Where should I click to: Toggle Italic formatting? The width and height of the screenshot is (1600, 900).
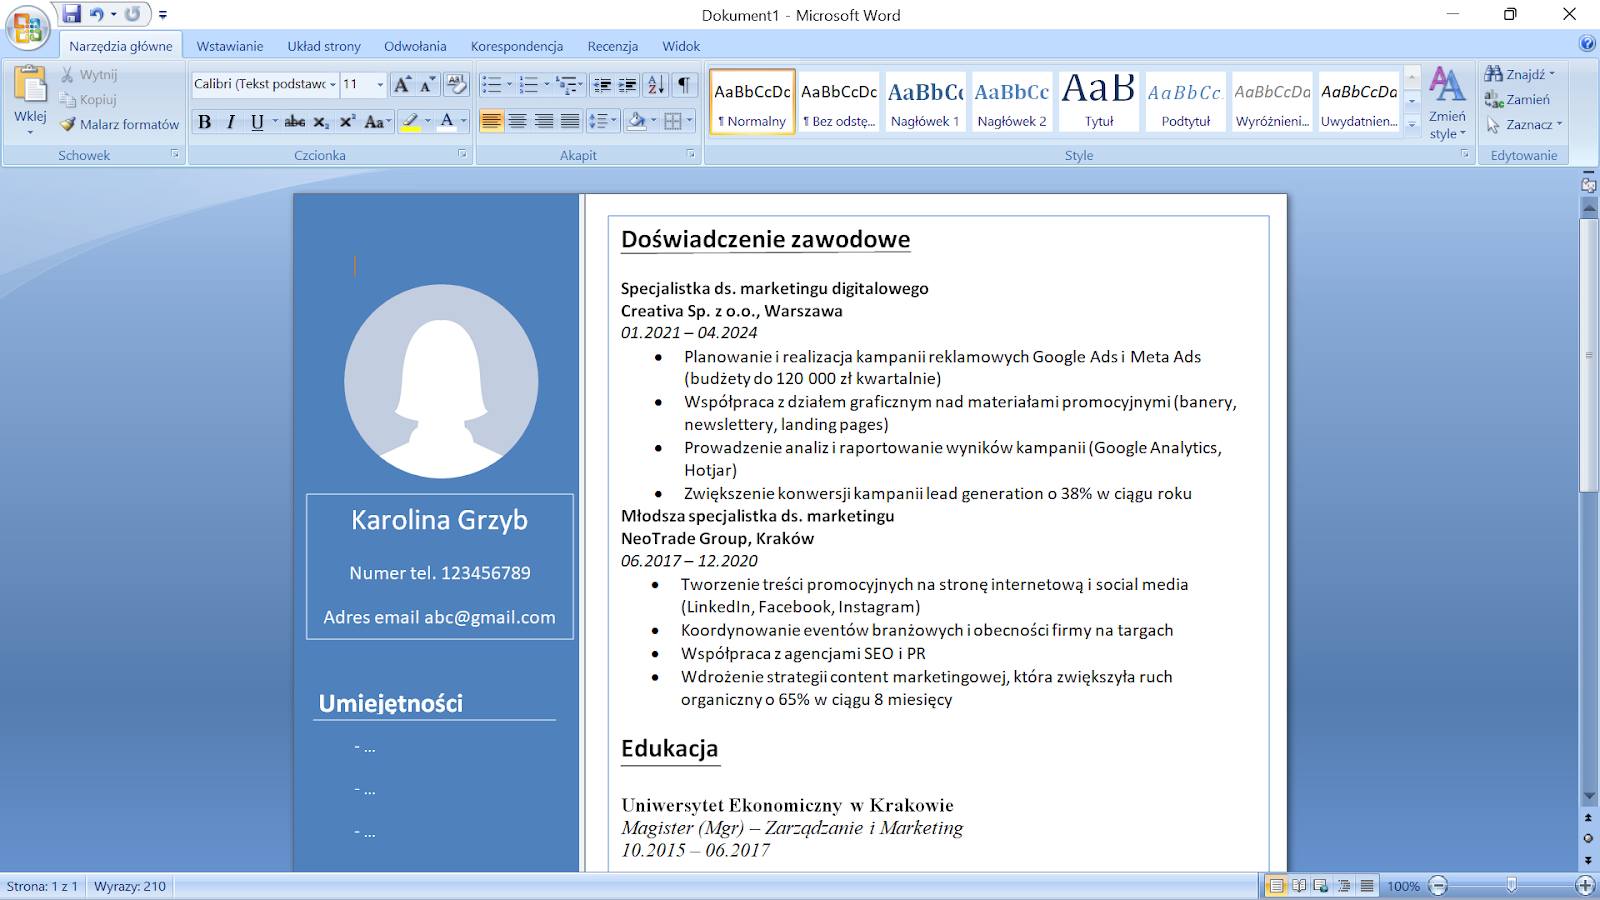(231, 122)
